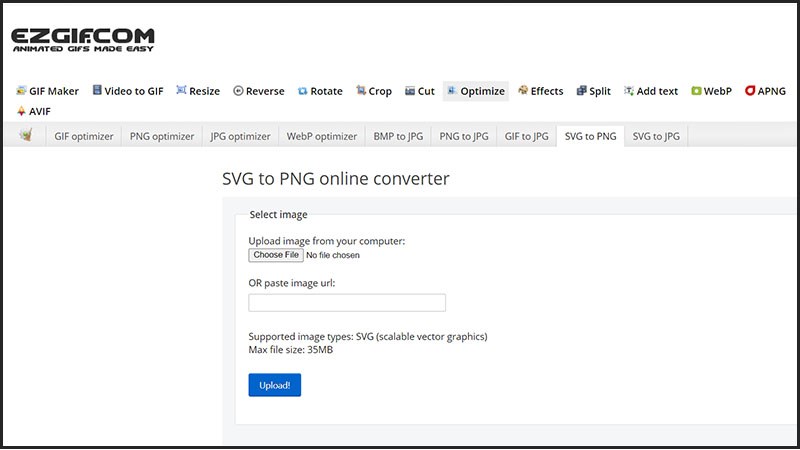Open the GIF Maker text link
This screenshot has width=800, height=450.
point(54,91)
